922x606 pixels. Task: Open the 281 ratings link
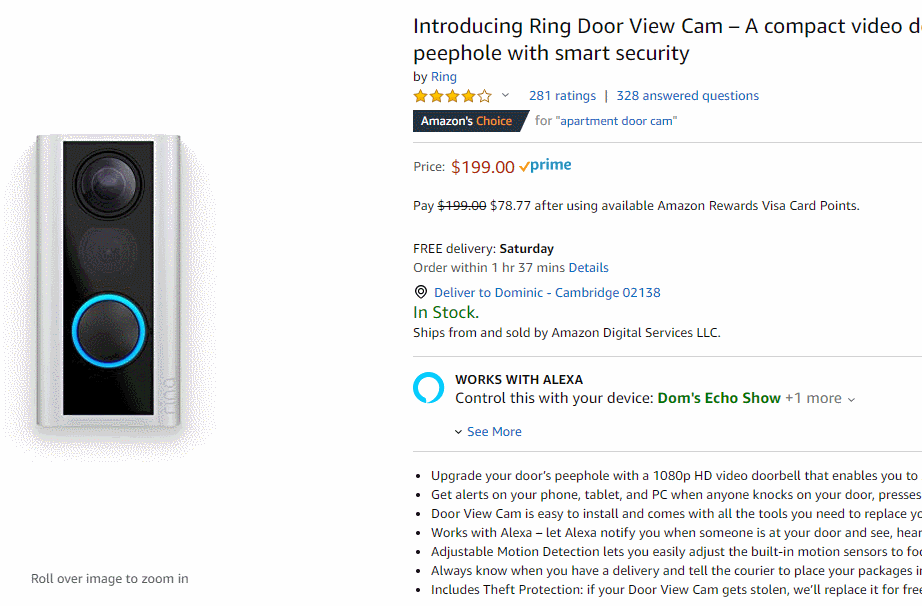tap(562, 96)
